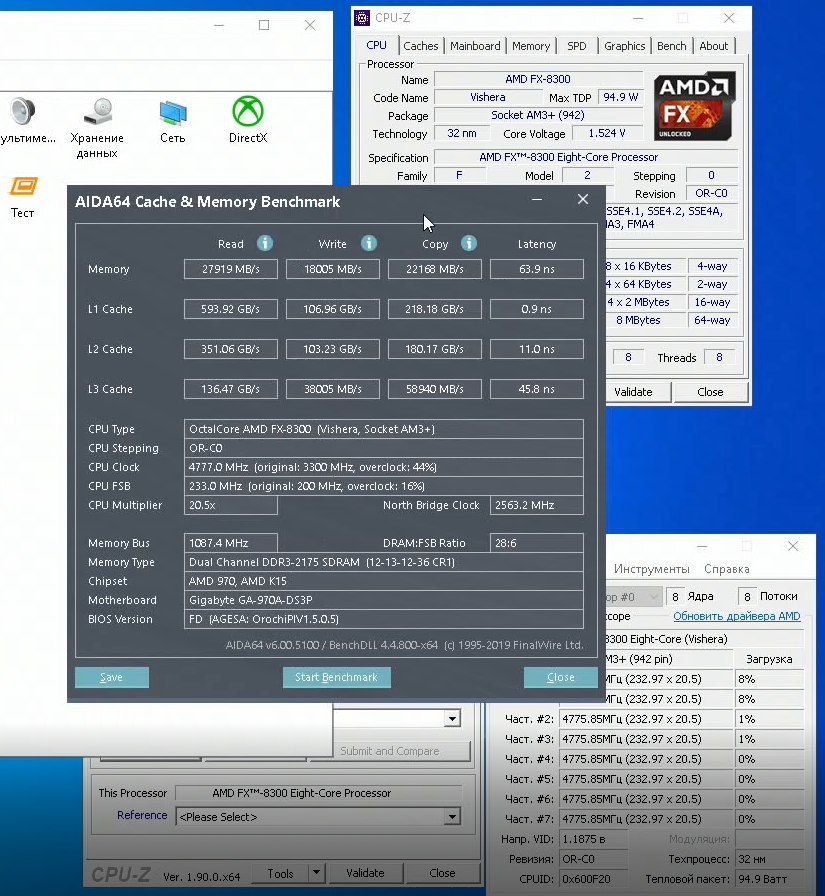Image resolution: width=825 pixels, height=896 pixels.
Task: Click the Memory Bus 1087.4 MHz field
Action: 231,543
